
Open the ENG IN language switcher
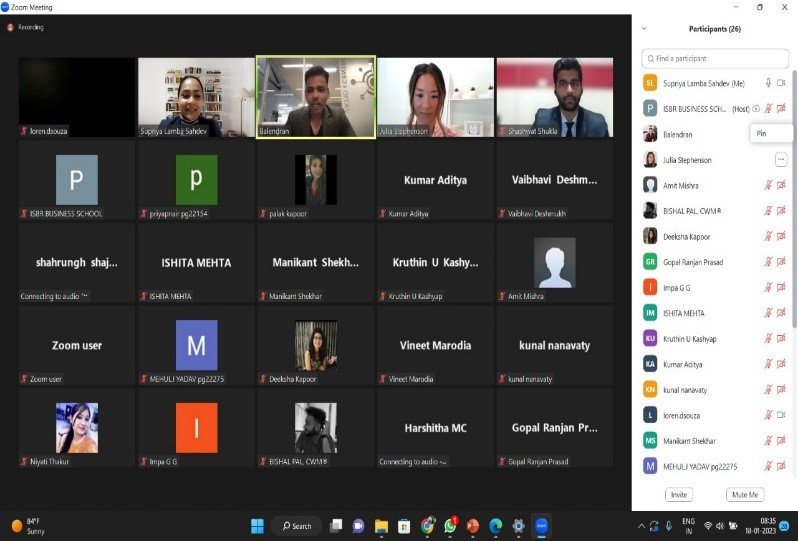tap(688, 526)
